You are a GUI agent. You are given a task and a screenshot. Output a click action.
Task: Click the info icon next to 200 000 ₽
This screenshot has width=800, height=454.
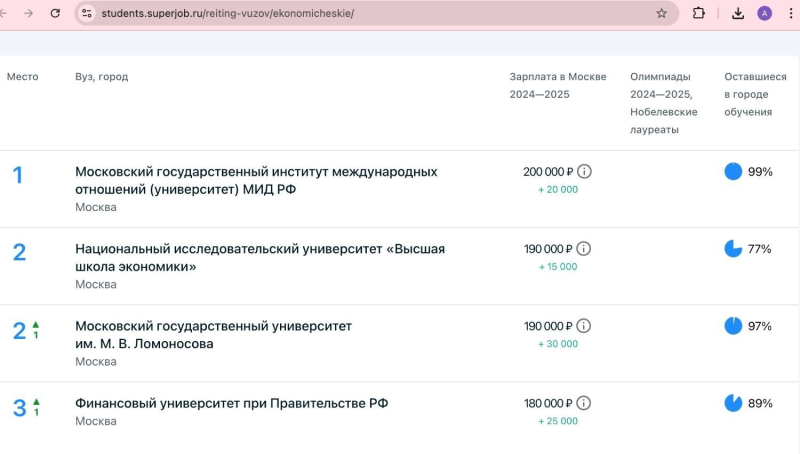585,172
